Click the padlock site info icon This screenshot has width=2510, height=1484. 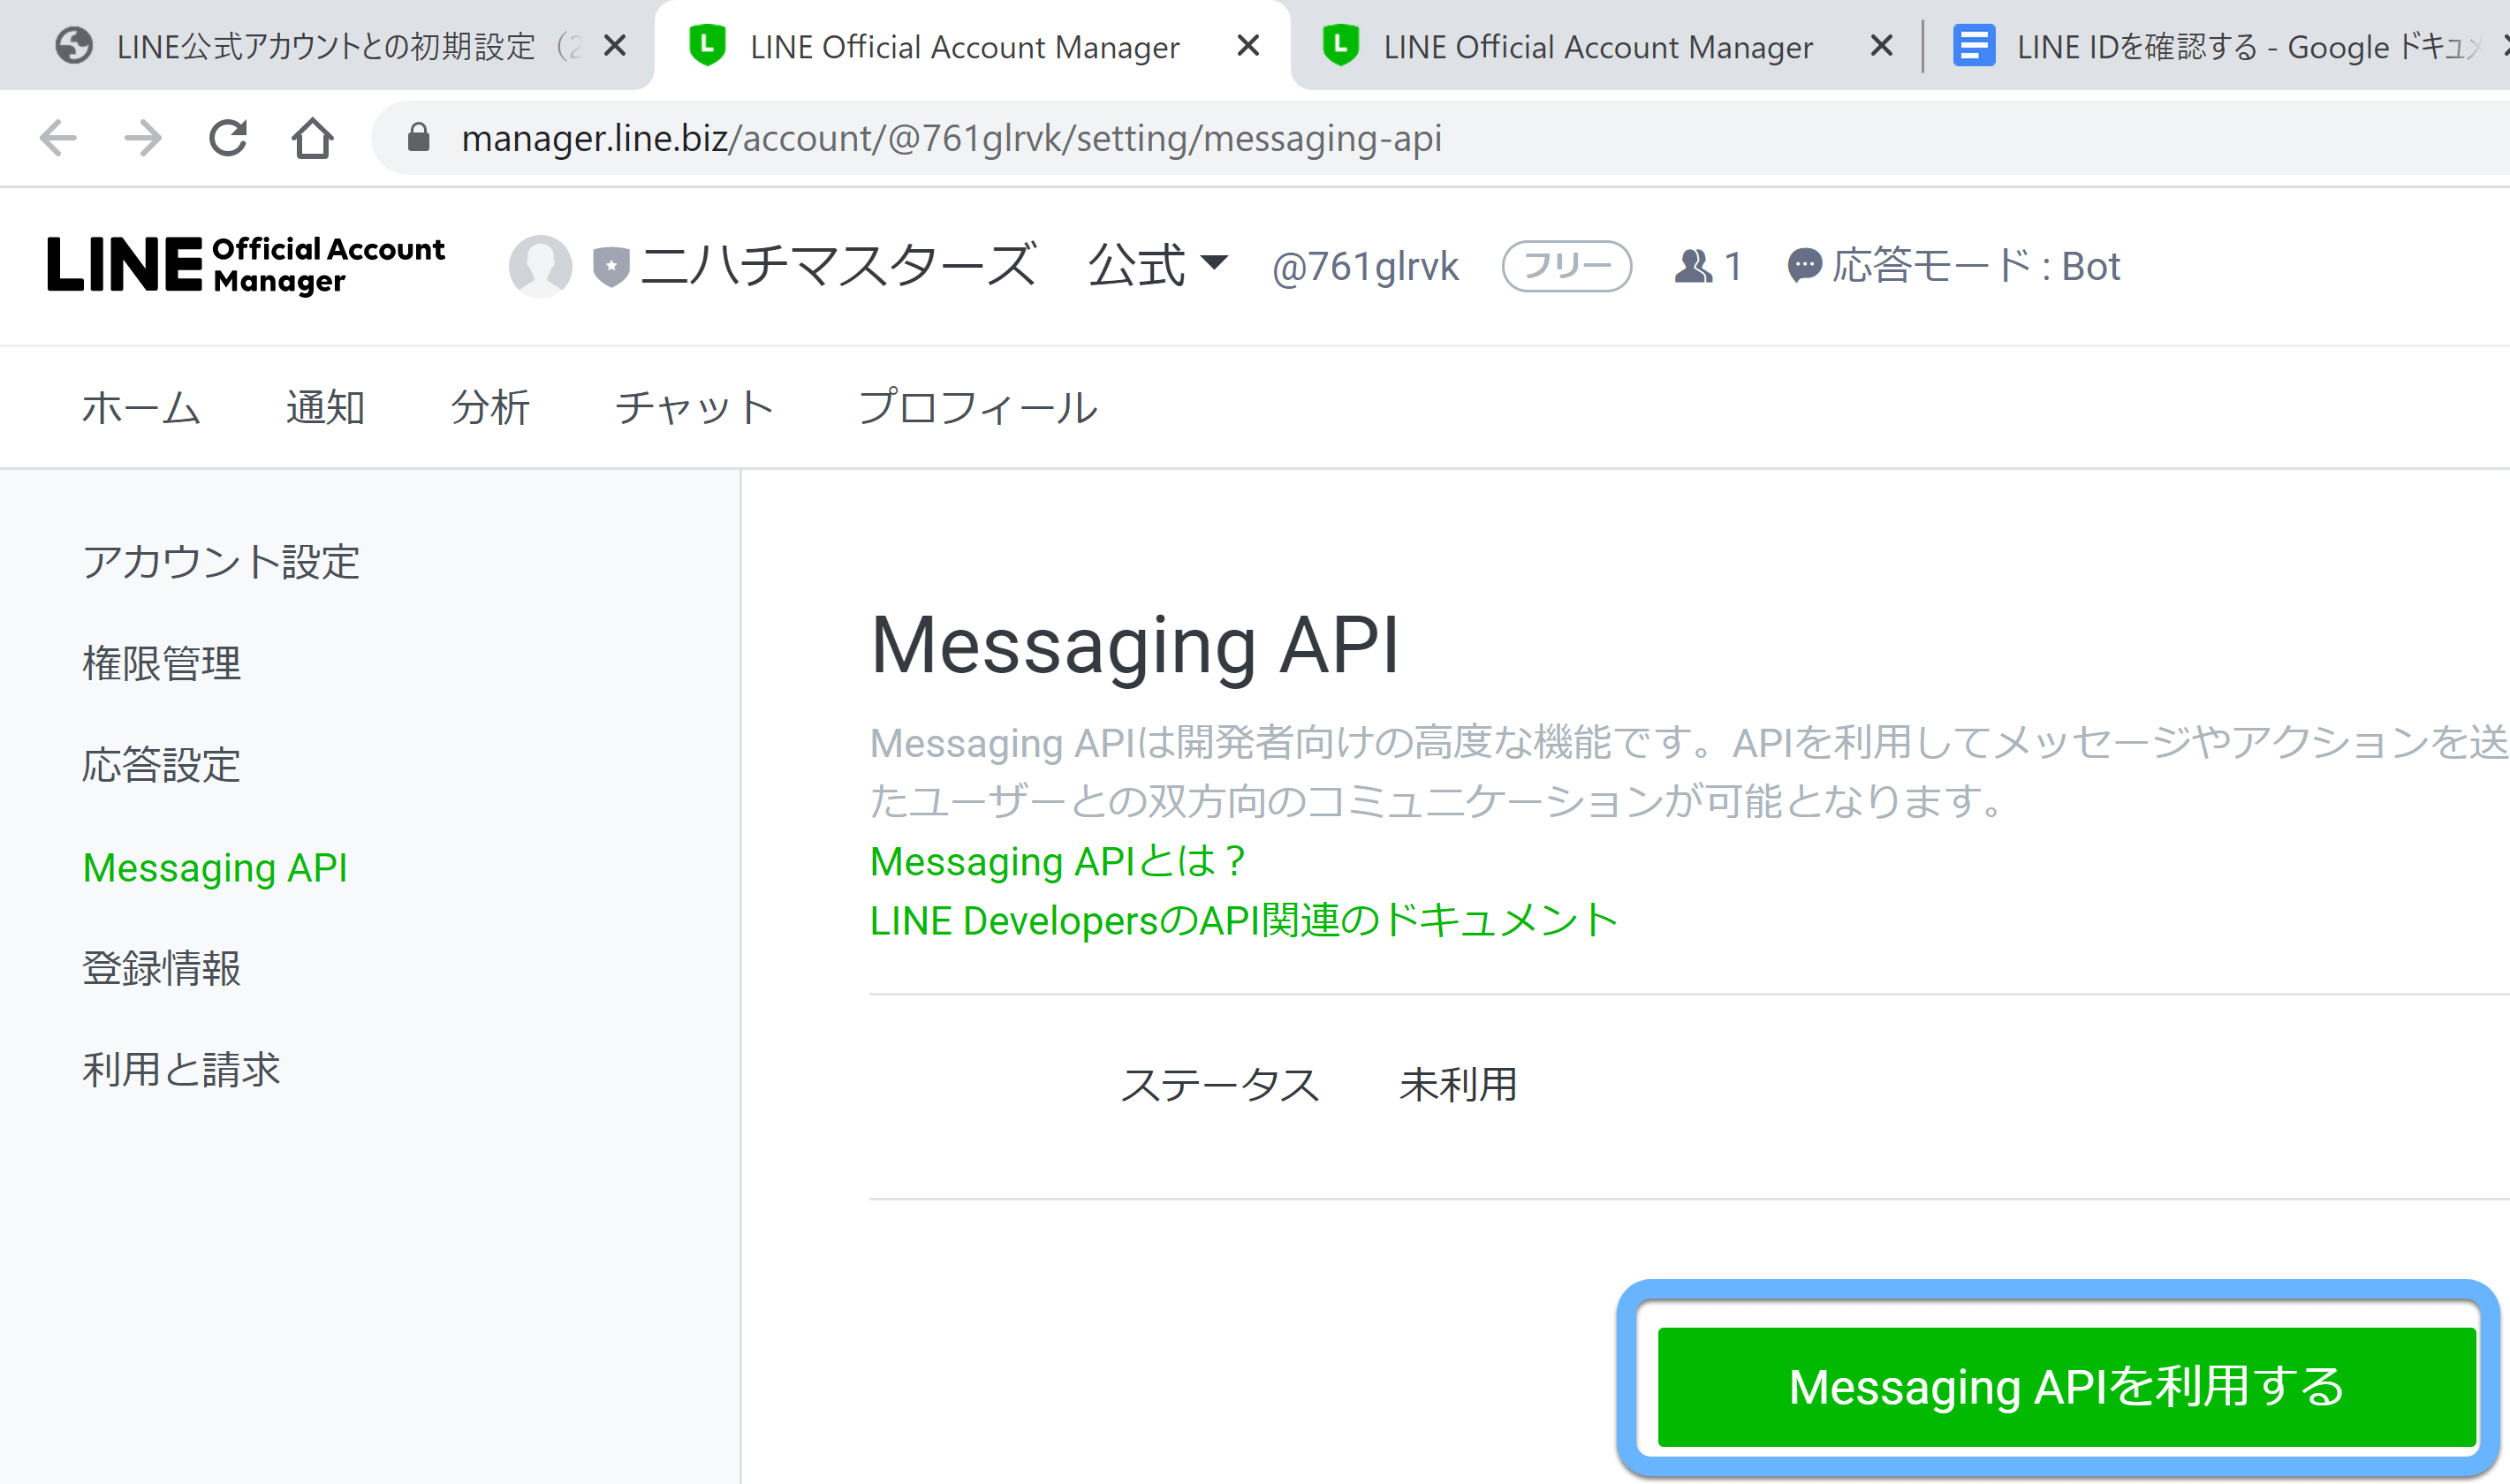419,138
